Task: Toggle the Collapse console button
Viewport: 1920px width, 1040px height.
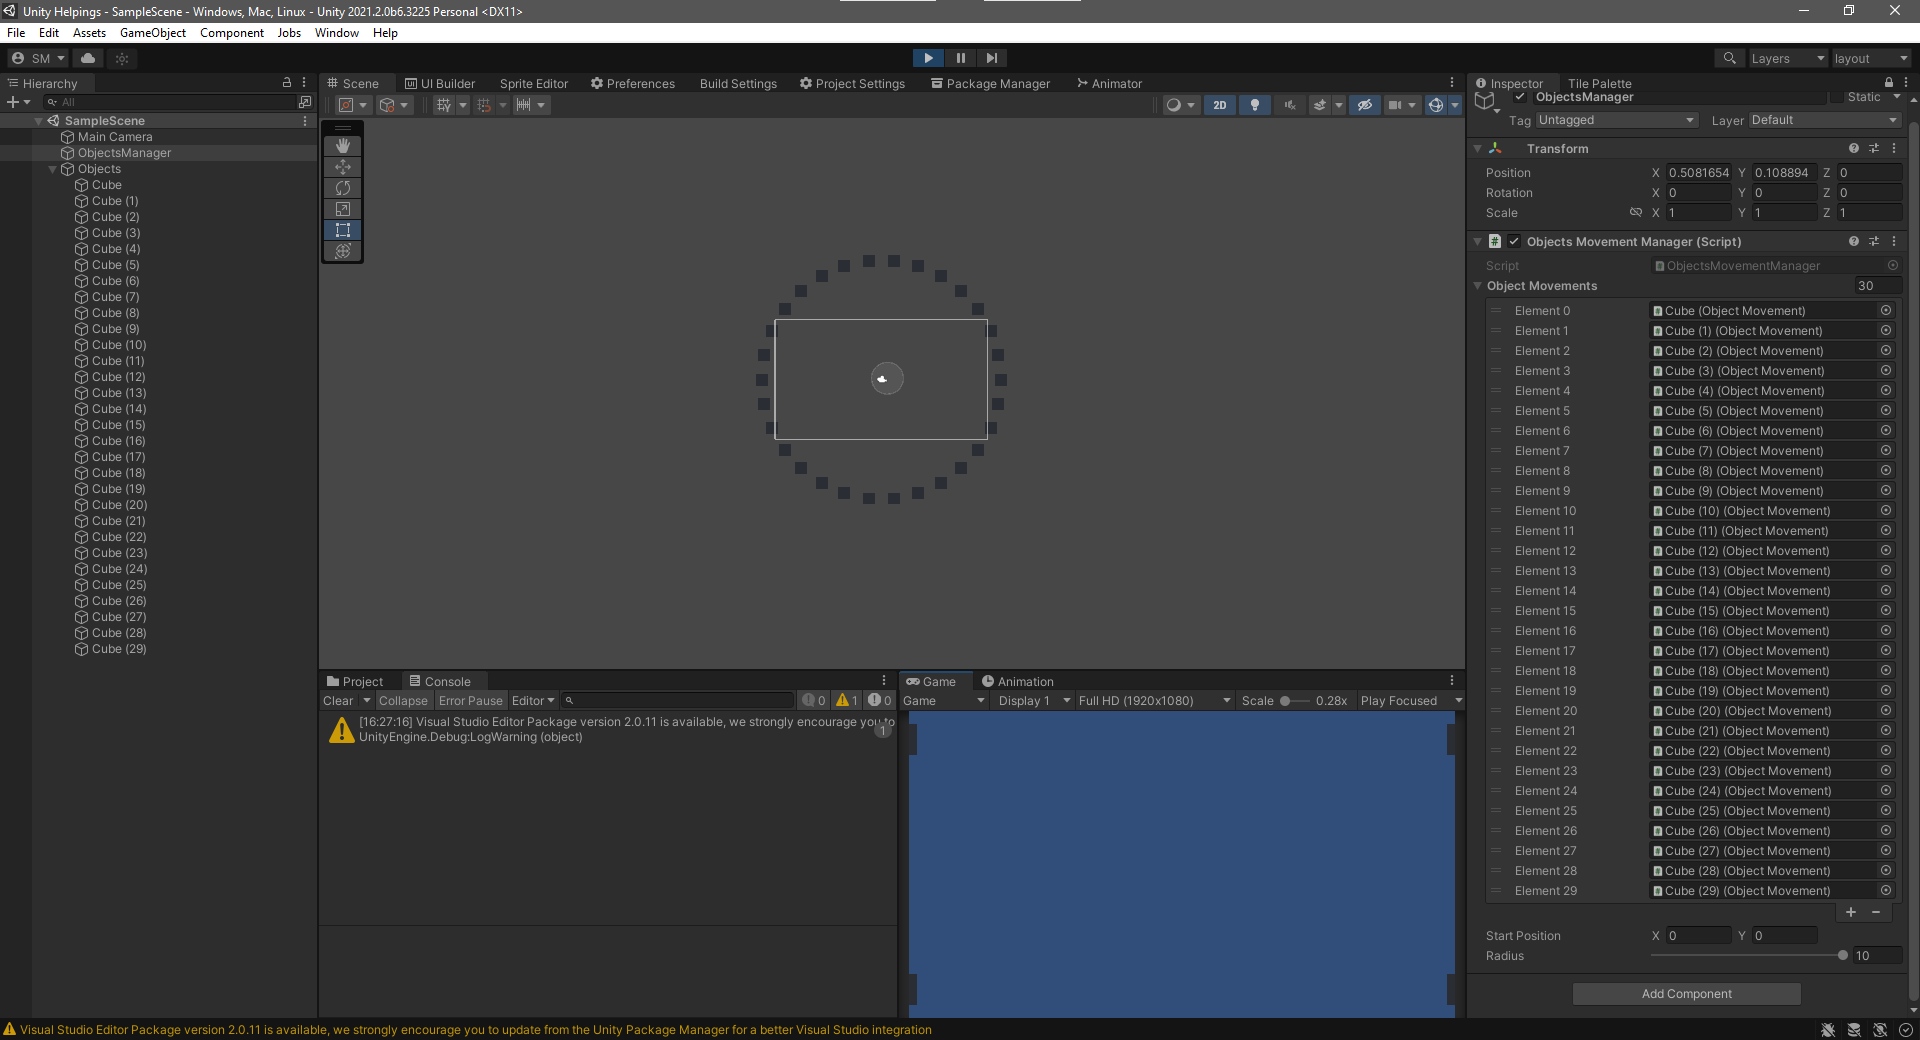Action: click(x=403, y=701)
